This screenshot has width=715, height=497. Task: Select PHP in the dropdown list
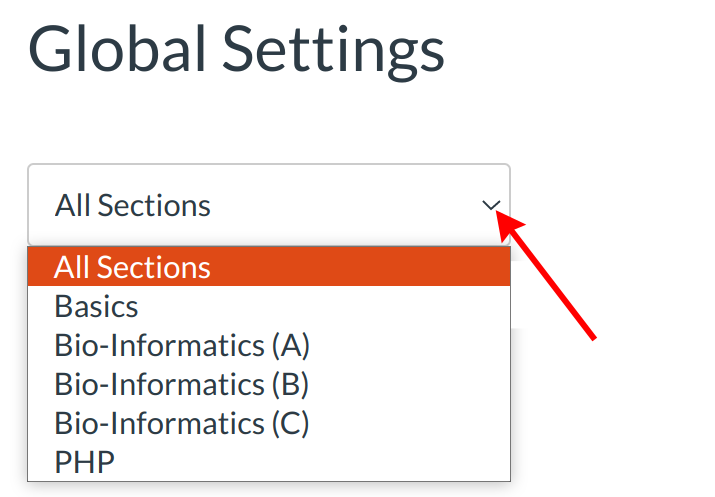click(x=85, y=462)
